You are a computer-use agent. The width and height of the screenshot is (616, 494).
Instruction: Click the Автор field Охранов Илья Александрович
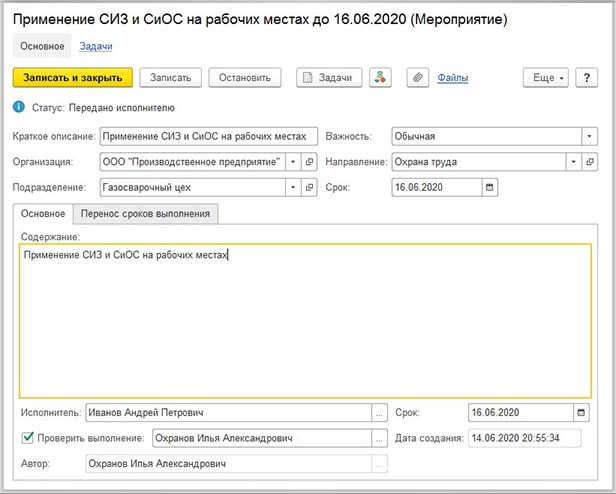click(229, 464)
